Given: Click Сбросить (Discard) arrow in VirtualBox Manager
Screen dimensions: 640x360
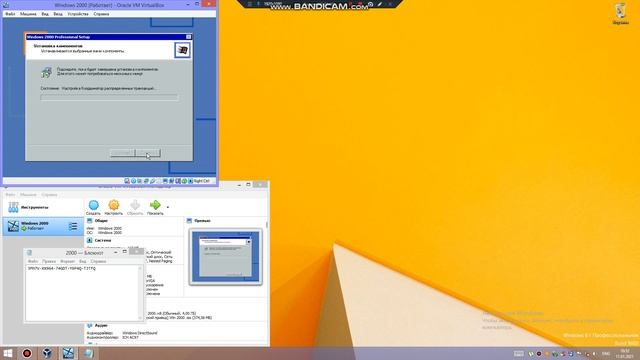Looking at the screenshot, I should [135, 207].
